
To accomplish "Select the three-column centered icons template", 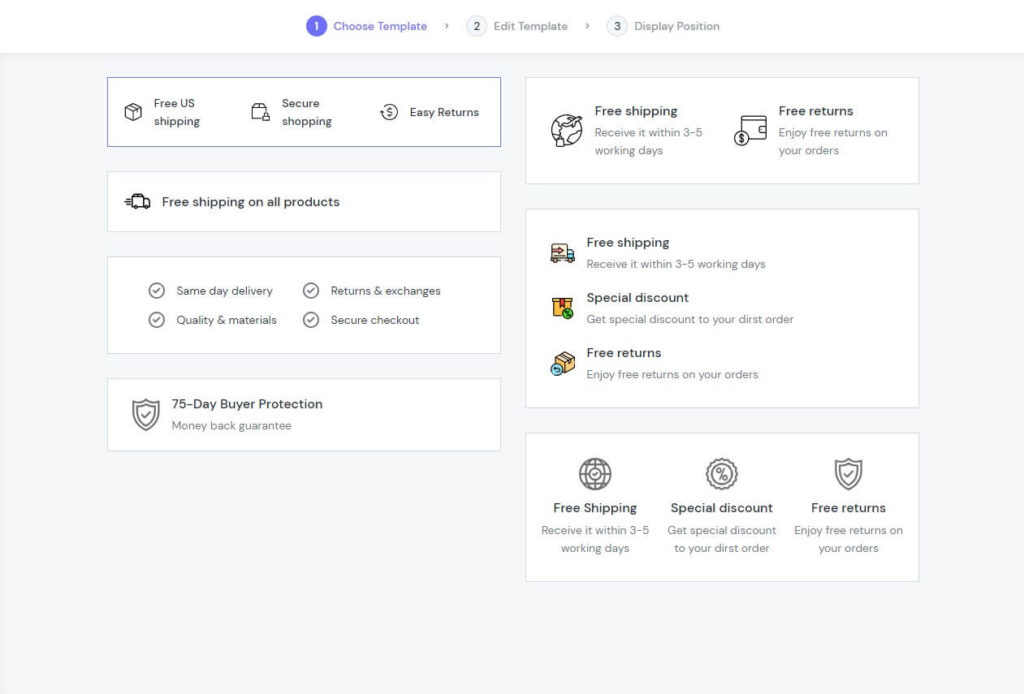I will coord(722,507).
